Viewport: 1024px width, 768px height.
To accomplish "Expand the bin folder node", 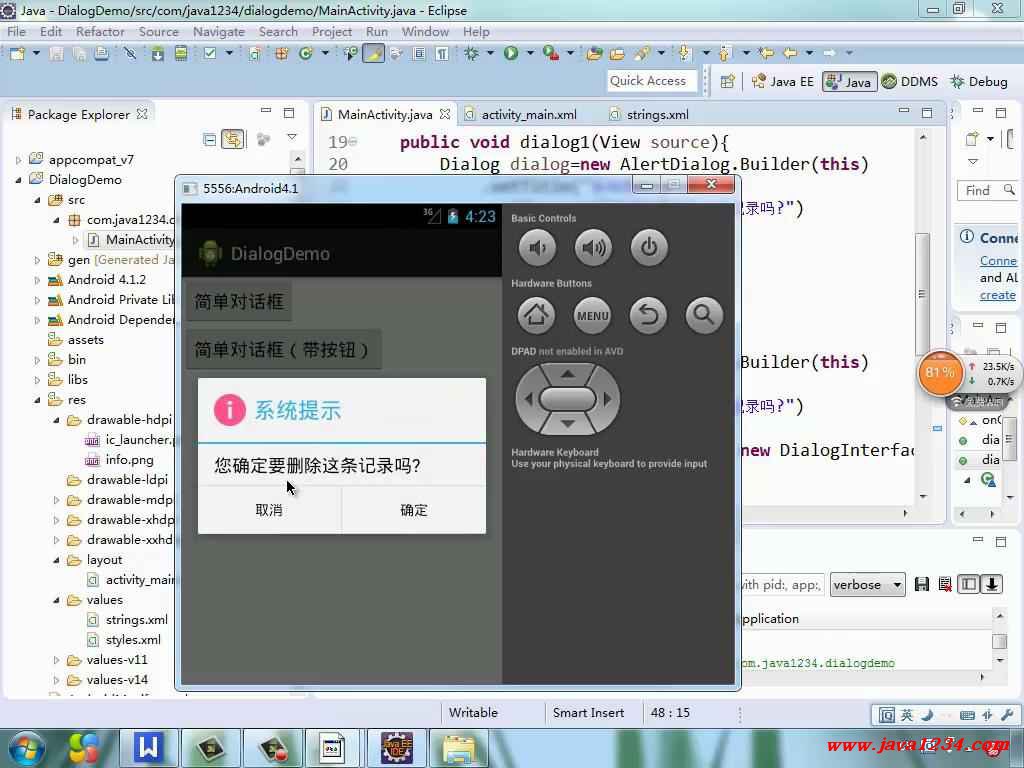I will click(x=37, y=360).
